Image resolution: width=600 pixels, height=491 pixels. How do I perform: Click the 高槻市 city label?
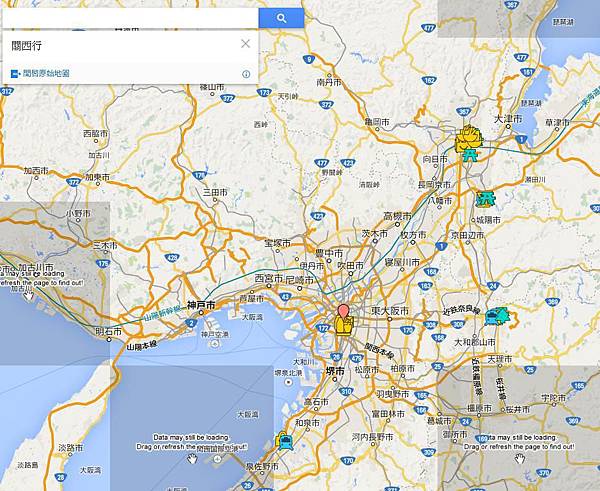click(x=398, y=217)
